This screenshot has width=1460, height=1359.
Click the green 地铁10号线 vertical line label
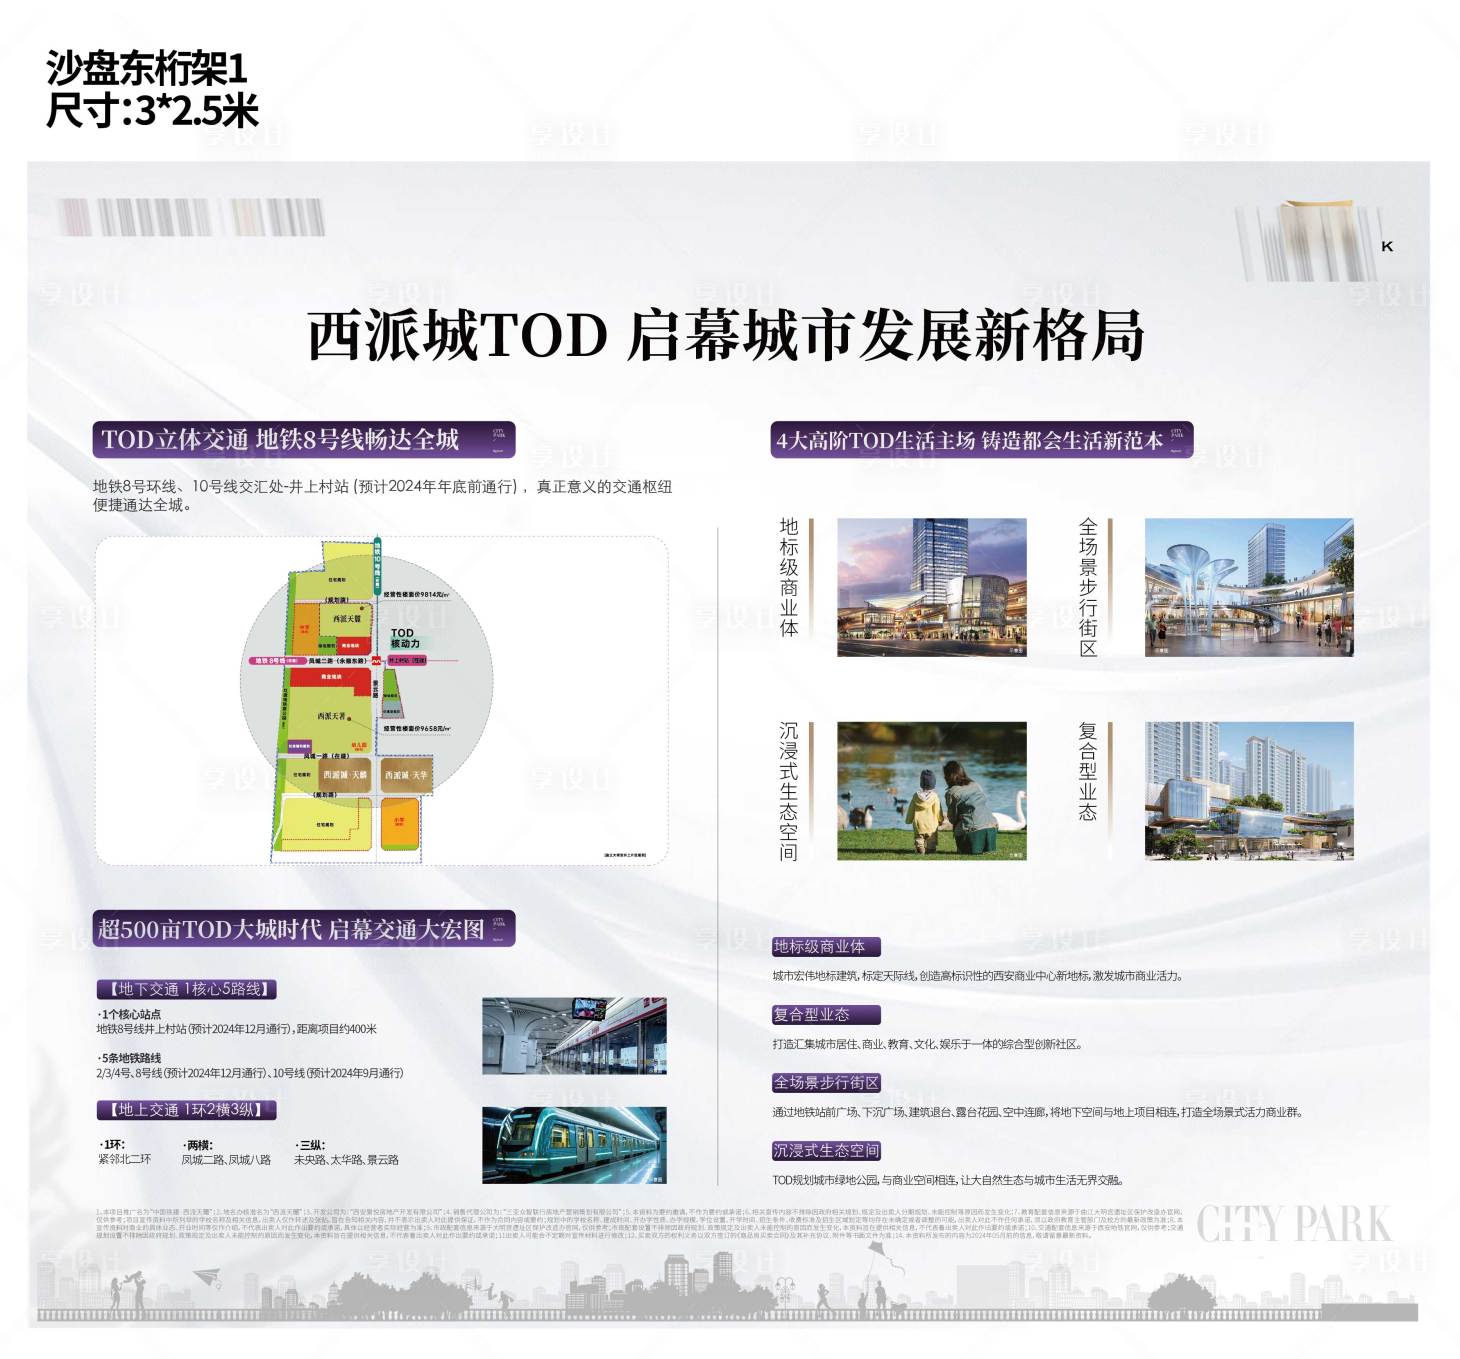(378, 565)
